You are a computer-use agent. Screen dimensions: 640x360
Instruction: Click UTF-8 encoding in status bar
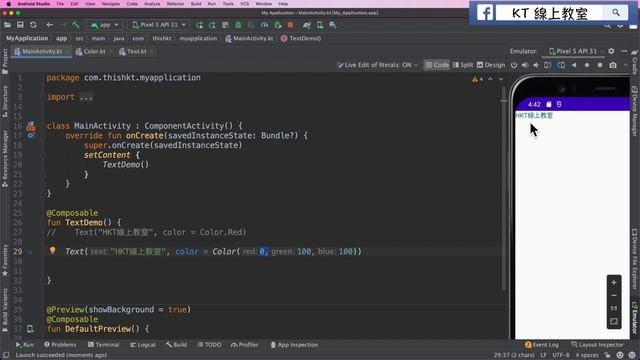click(561, 355)
